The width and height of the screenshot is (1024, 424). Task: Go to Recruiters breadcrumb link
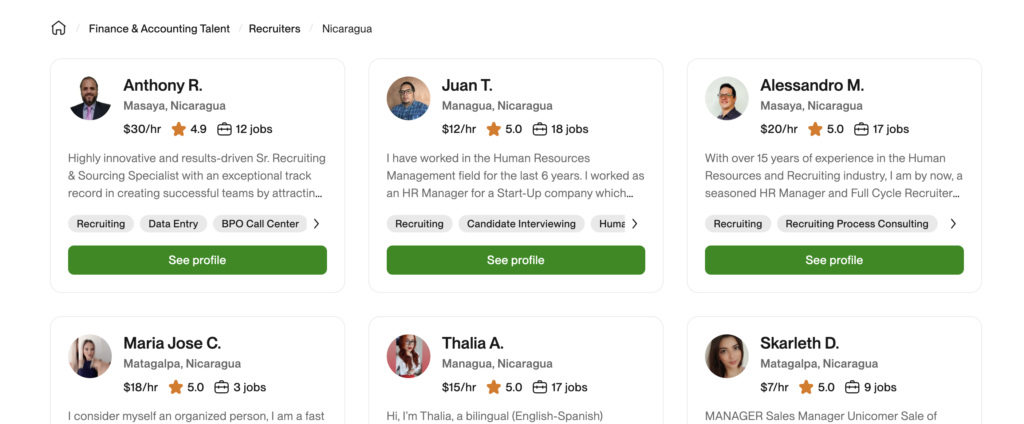click(x=275, y=29)
